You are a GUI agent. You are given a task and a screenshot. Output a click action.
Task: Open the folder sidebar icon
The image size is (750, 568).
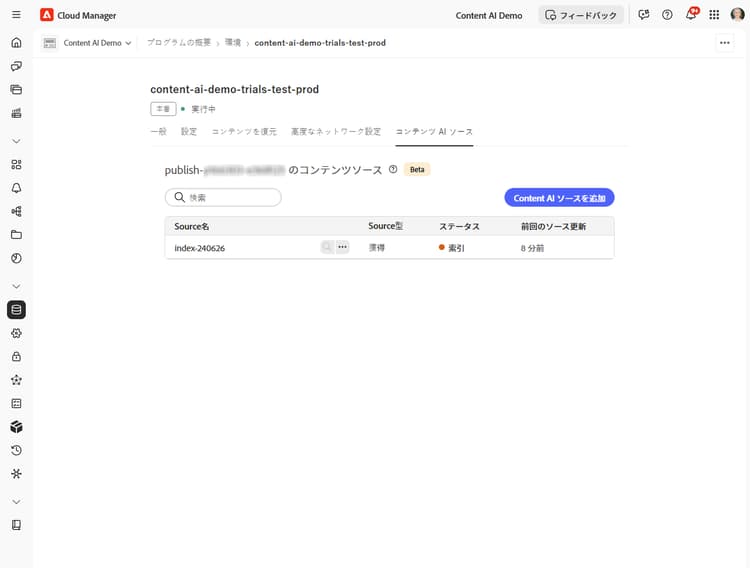tap(16, 235)
